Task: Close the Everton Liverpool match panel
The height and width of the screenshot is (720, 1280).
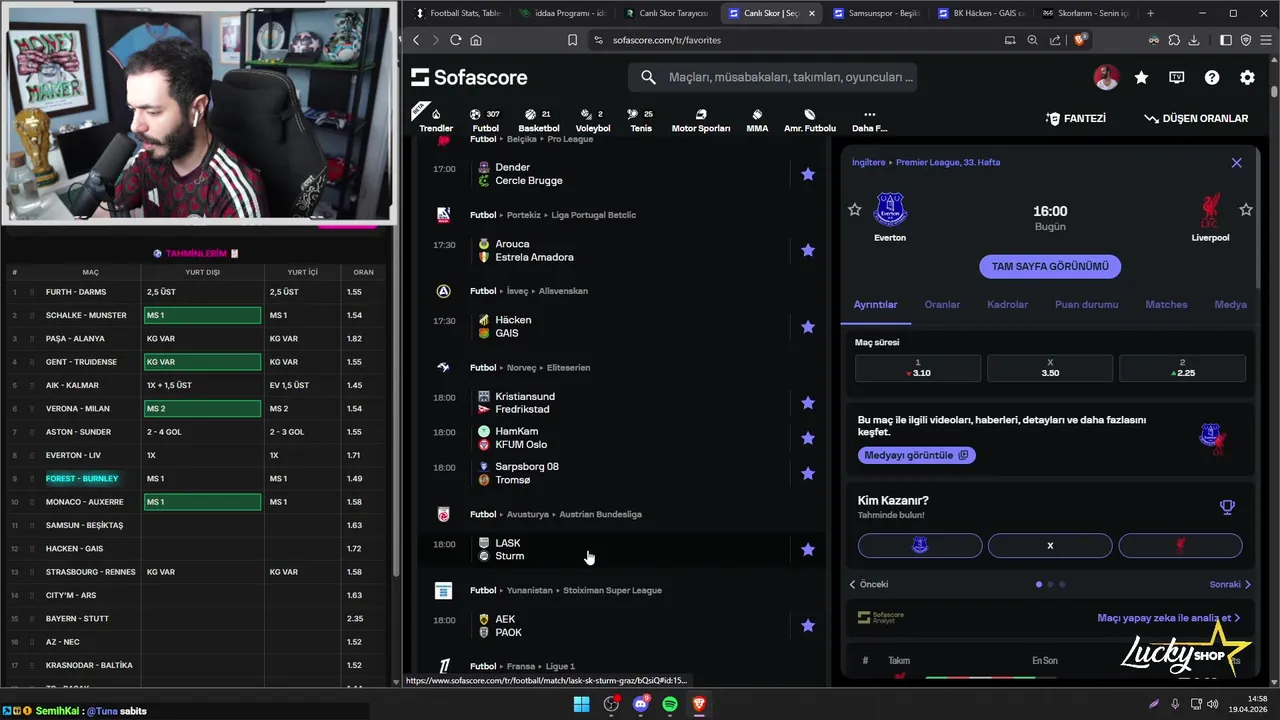Action: coord(1237,162)
